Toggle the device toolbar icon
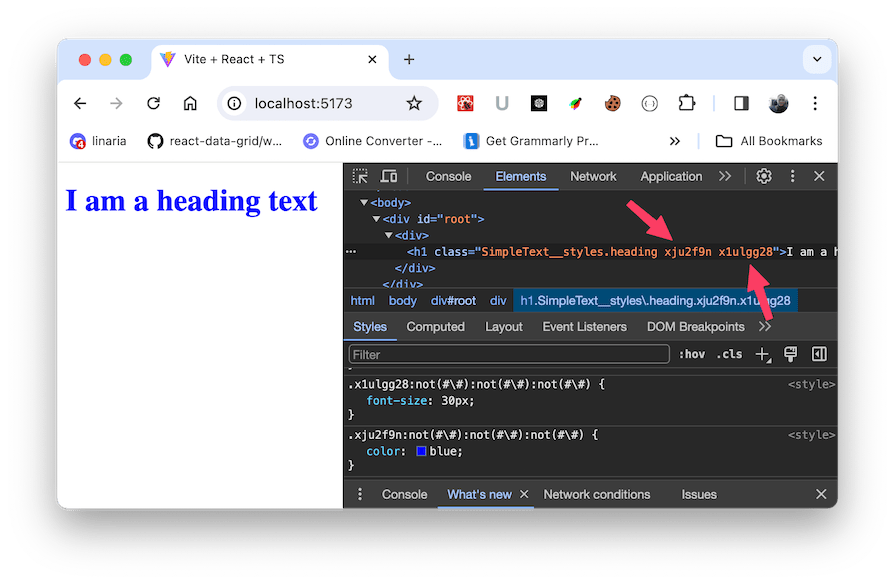The width and height of the screenshot is (895, 584). pos(388,176)
